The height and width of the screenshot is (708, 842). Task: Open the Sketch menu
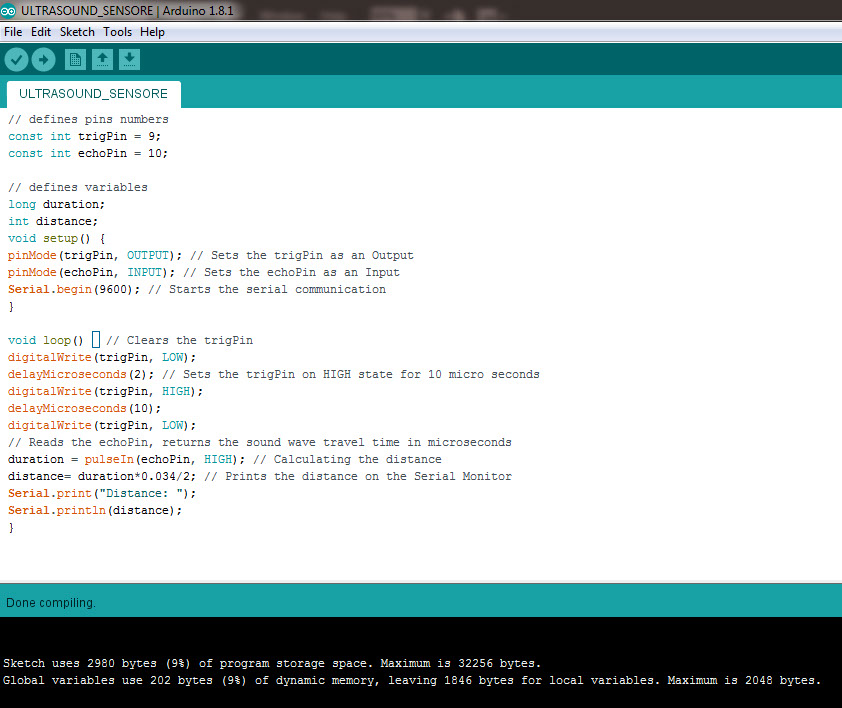(77, 32)
